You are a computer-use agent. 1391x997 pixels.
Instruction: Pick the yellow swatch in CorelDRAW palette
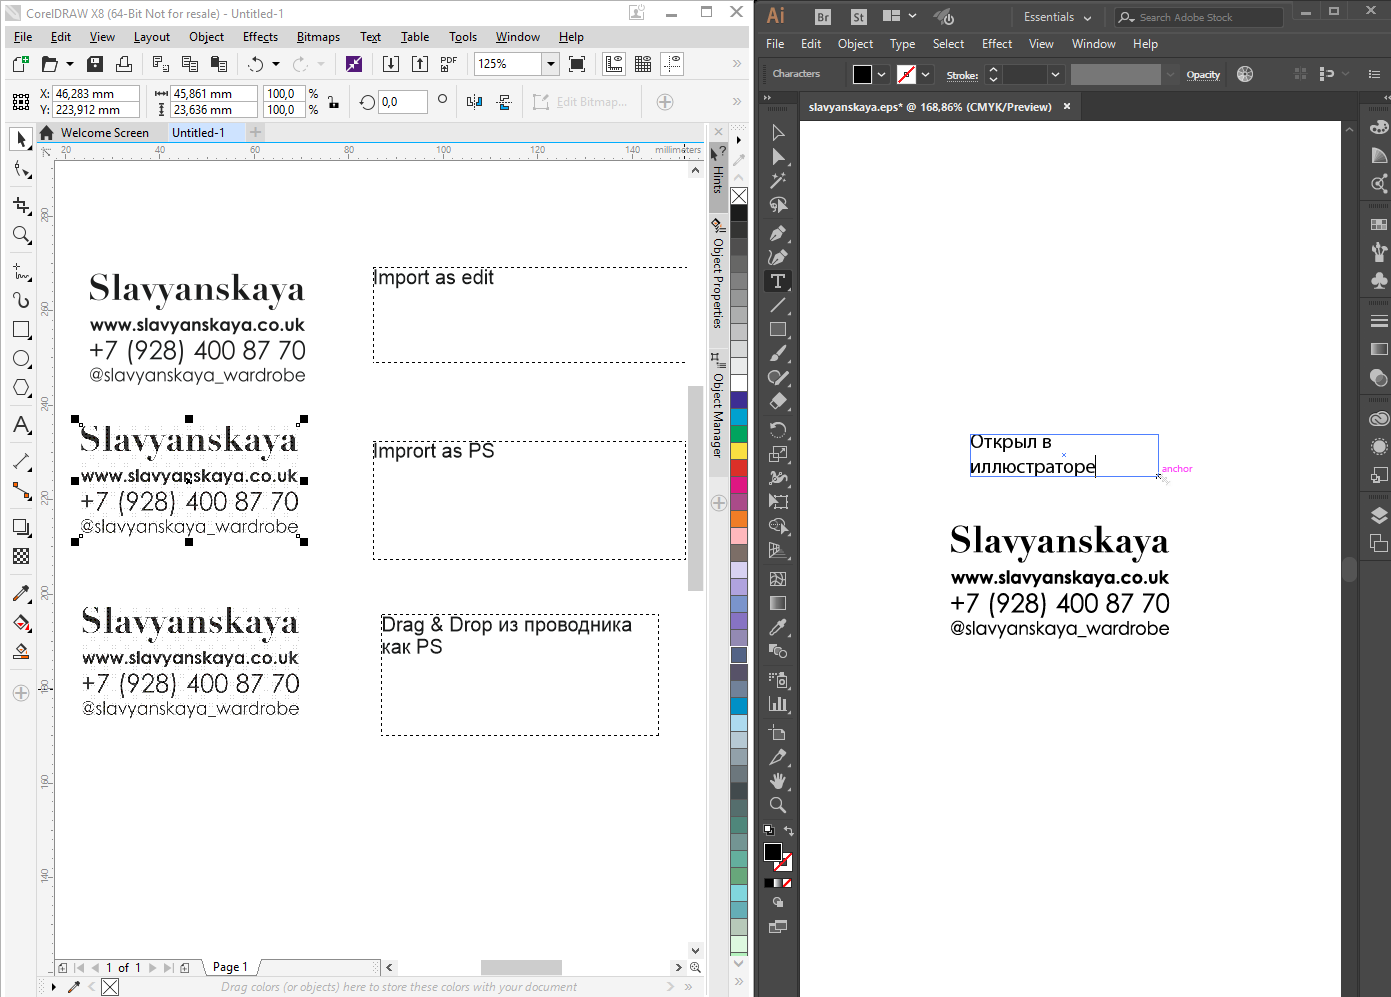click(x=739, y=451)
